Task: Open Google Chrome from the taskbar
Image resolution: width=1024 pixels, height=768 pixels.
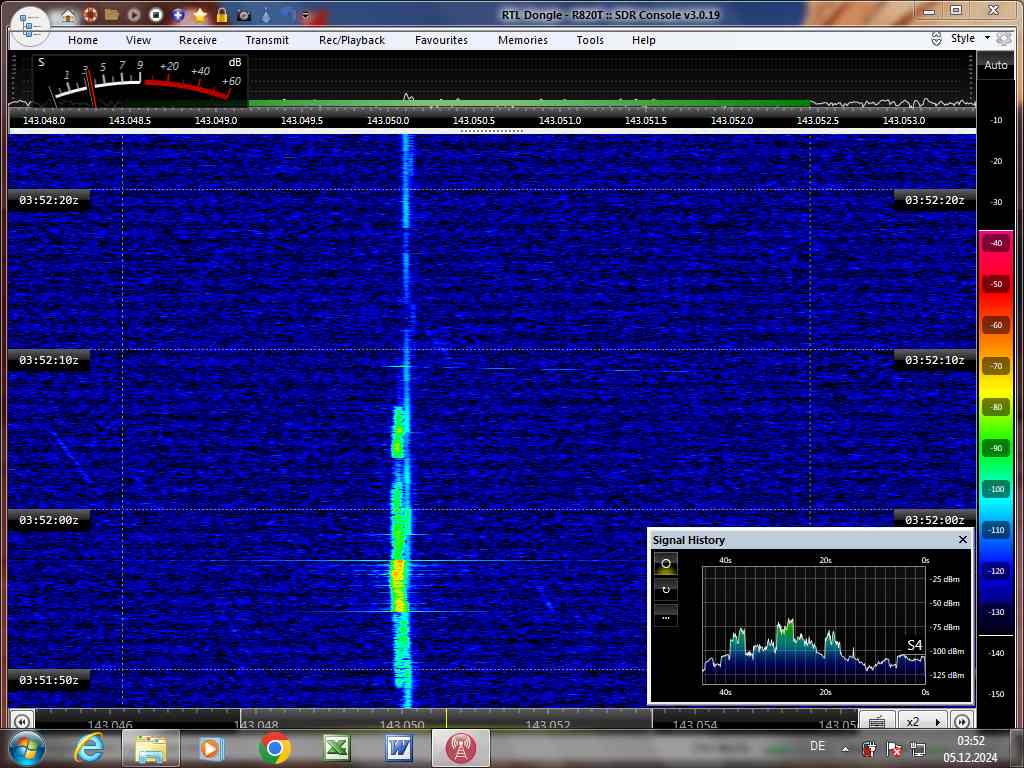Action: (274, 748)
